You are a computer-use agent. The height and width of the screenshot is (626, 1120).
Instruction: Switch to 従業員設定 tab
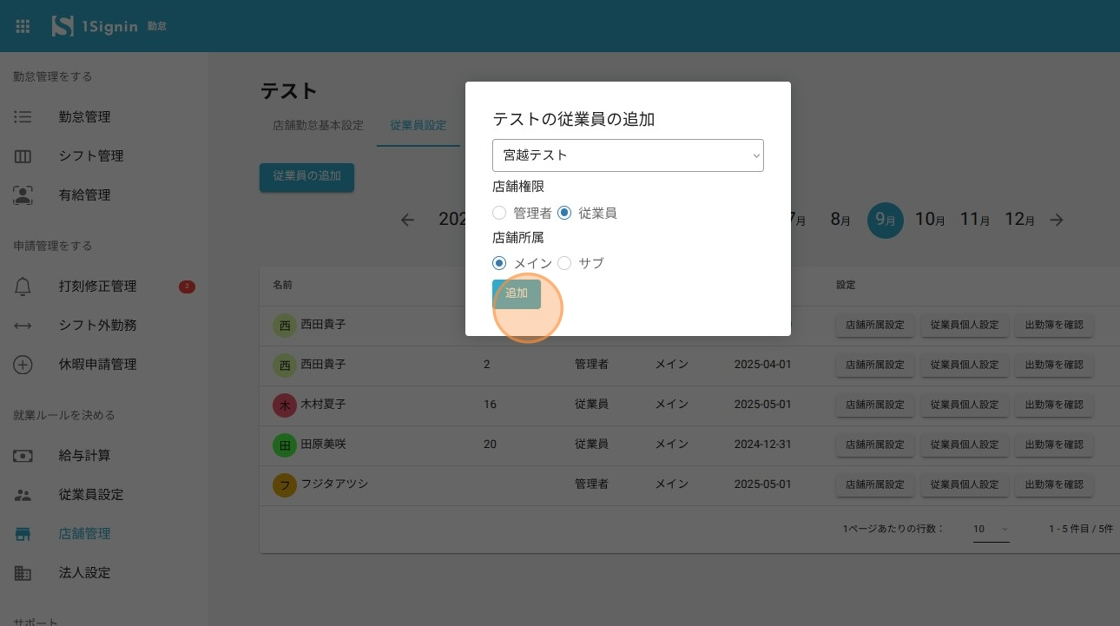pos(419,125)
